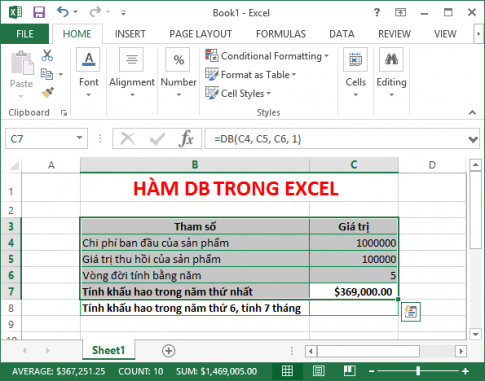The width and height of the screenshot is (485, 381).
Task: Select cell containing 100000 salvage value
Action: 354,259
